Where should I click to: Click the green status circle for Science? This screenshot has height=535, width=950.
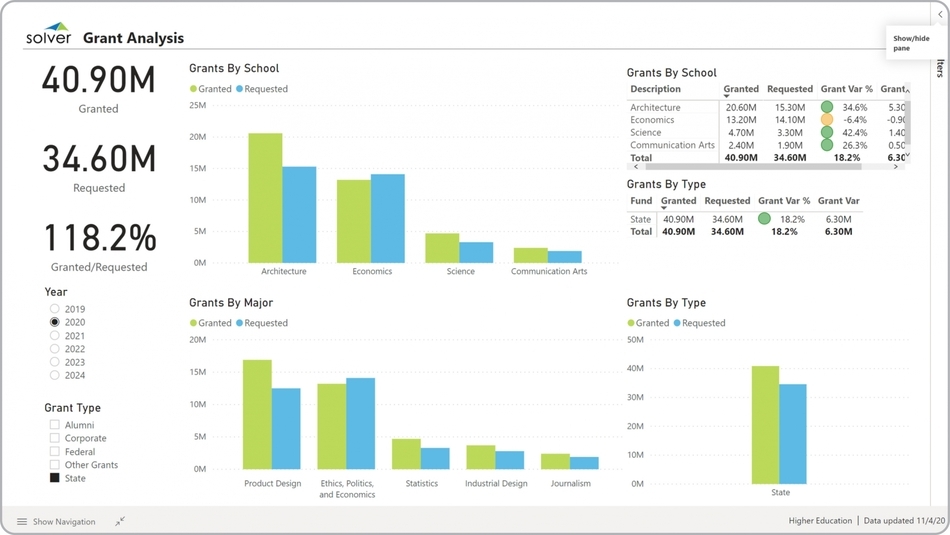[827, 132]
